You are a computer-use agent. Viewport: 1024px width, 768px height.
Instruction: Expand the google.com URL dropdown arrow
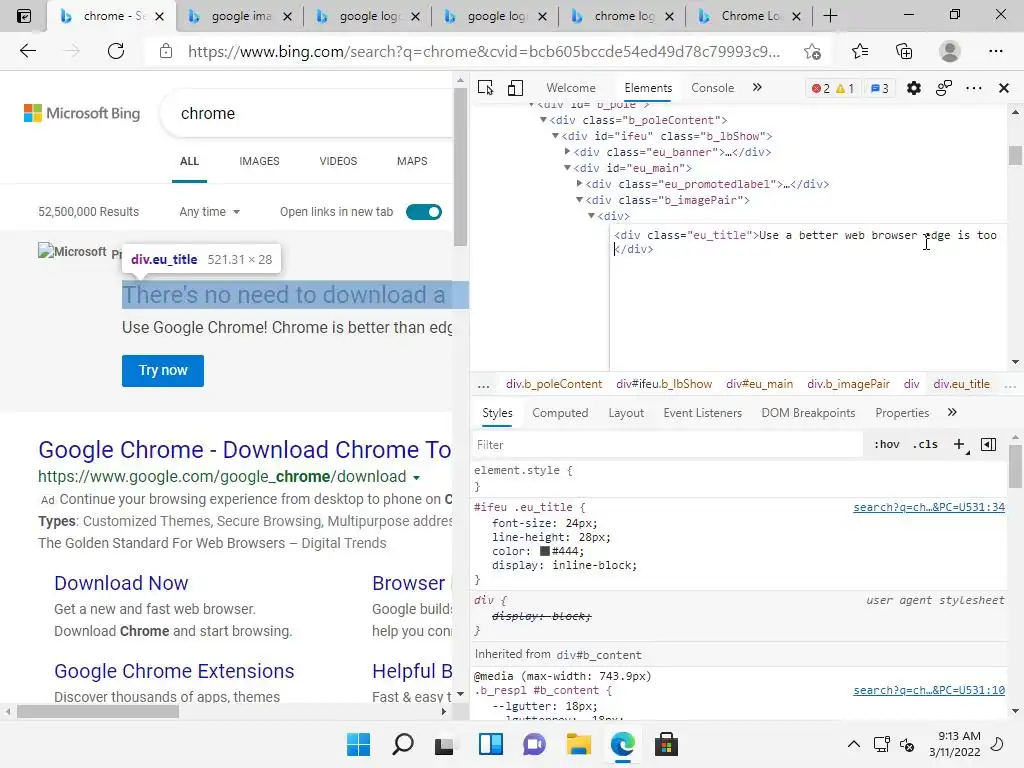click(x=417, y=477)
